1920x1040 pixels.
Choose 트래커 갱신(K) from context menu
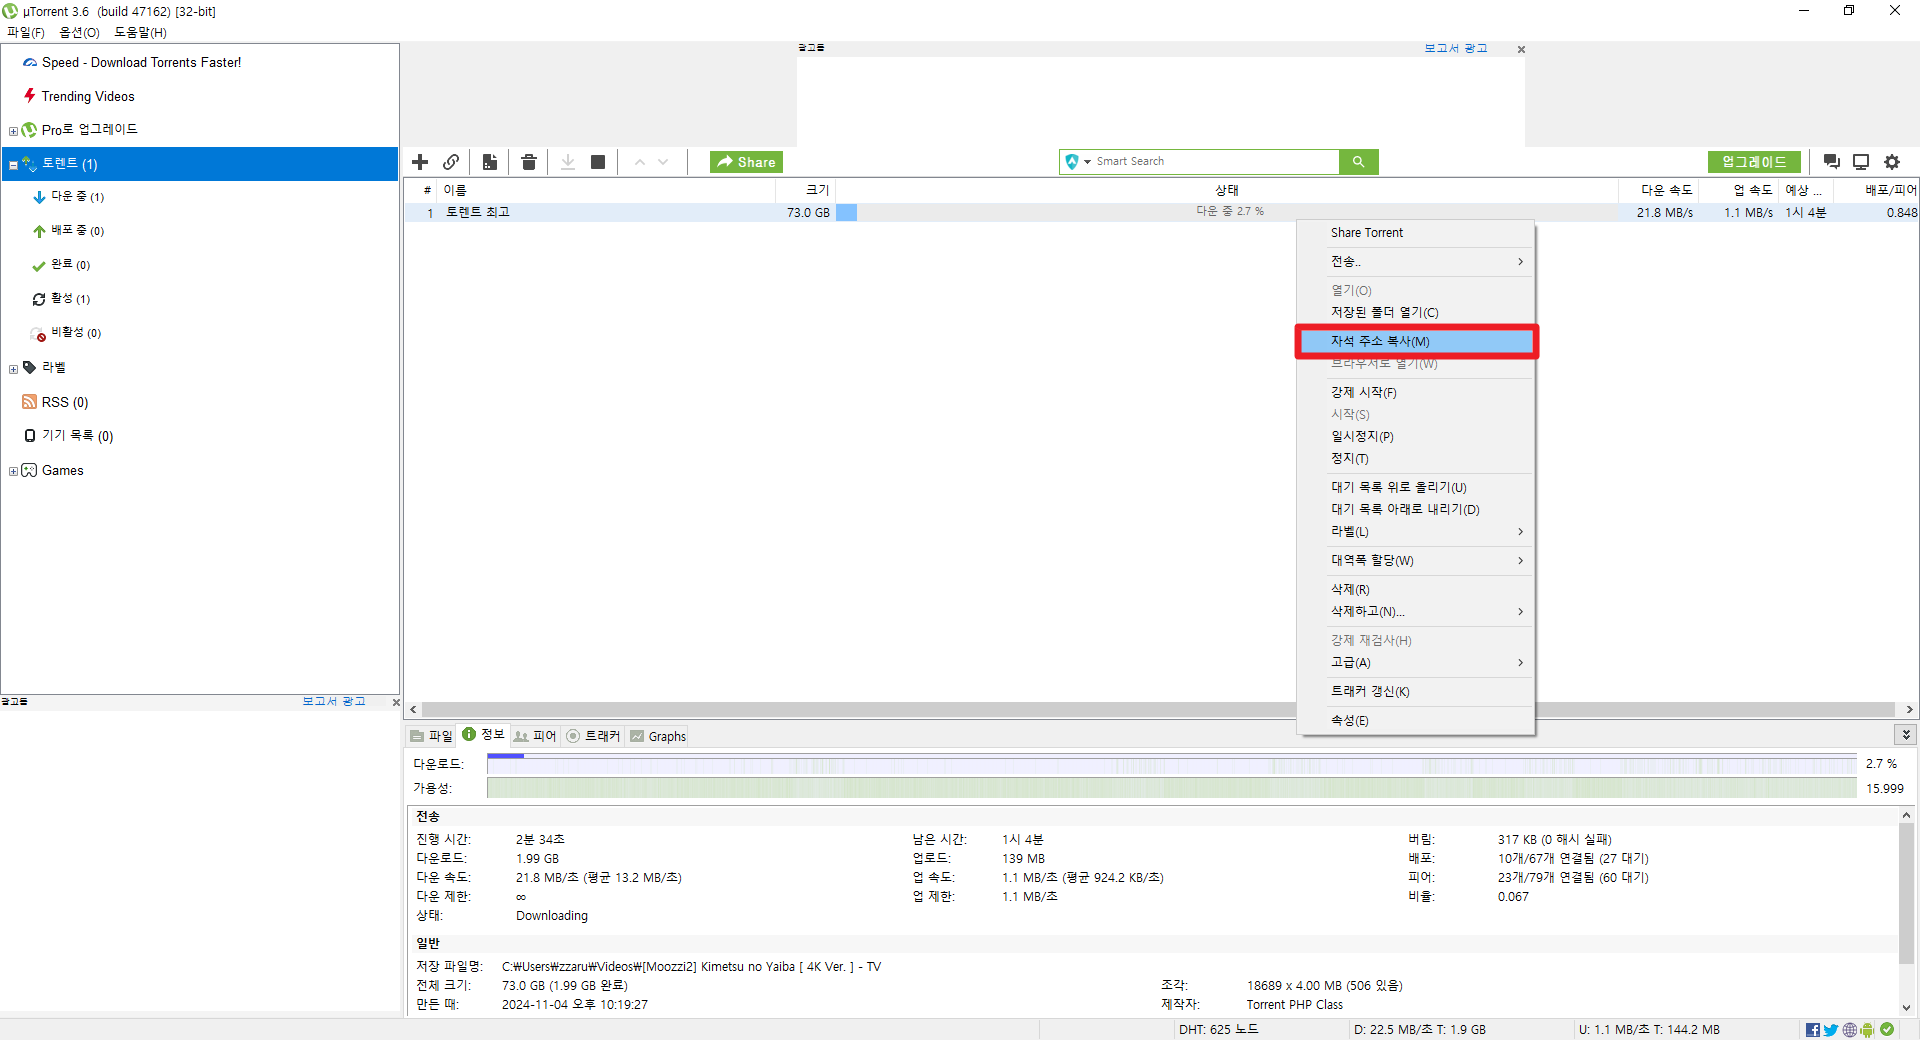pyautogui.click(x=1415, y=692)
